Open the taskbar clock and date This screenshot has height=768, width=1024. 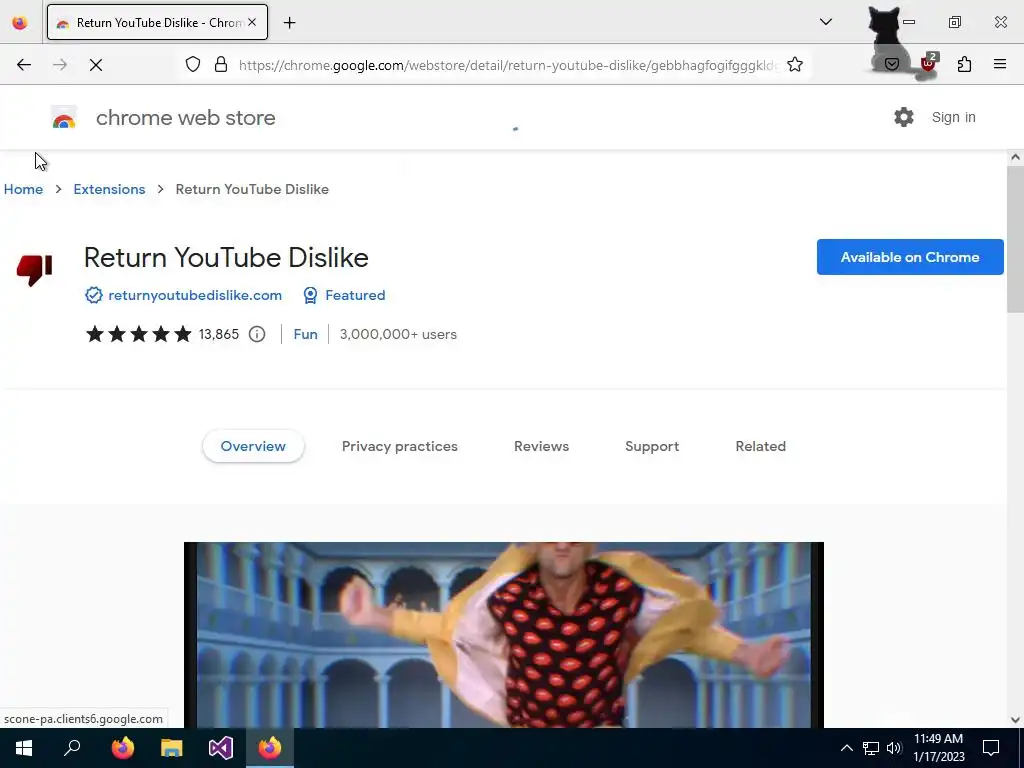click(x=938, y=748)
